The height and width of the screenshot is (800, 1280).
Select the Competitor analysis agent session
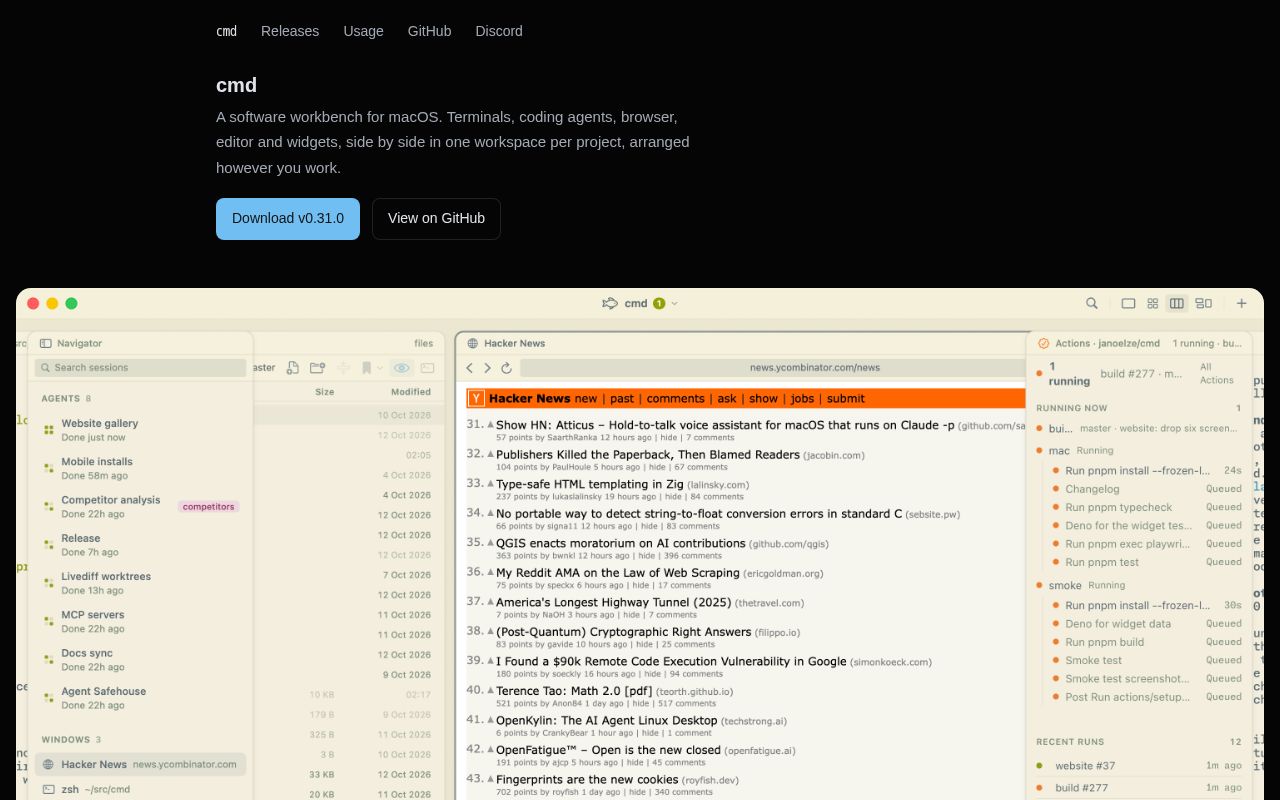[x=140, y=507]
